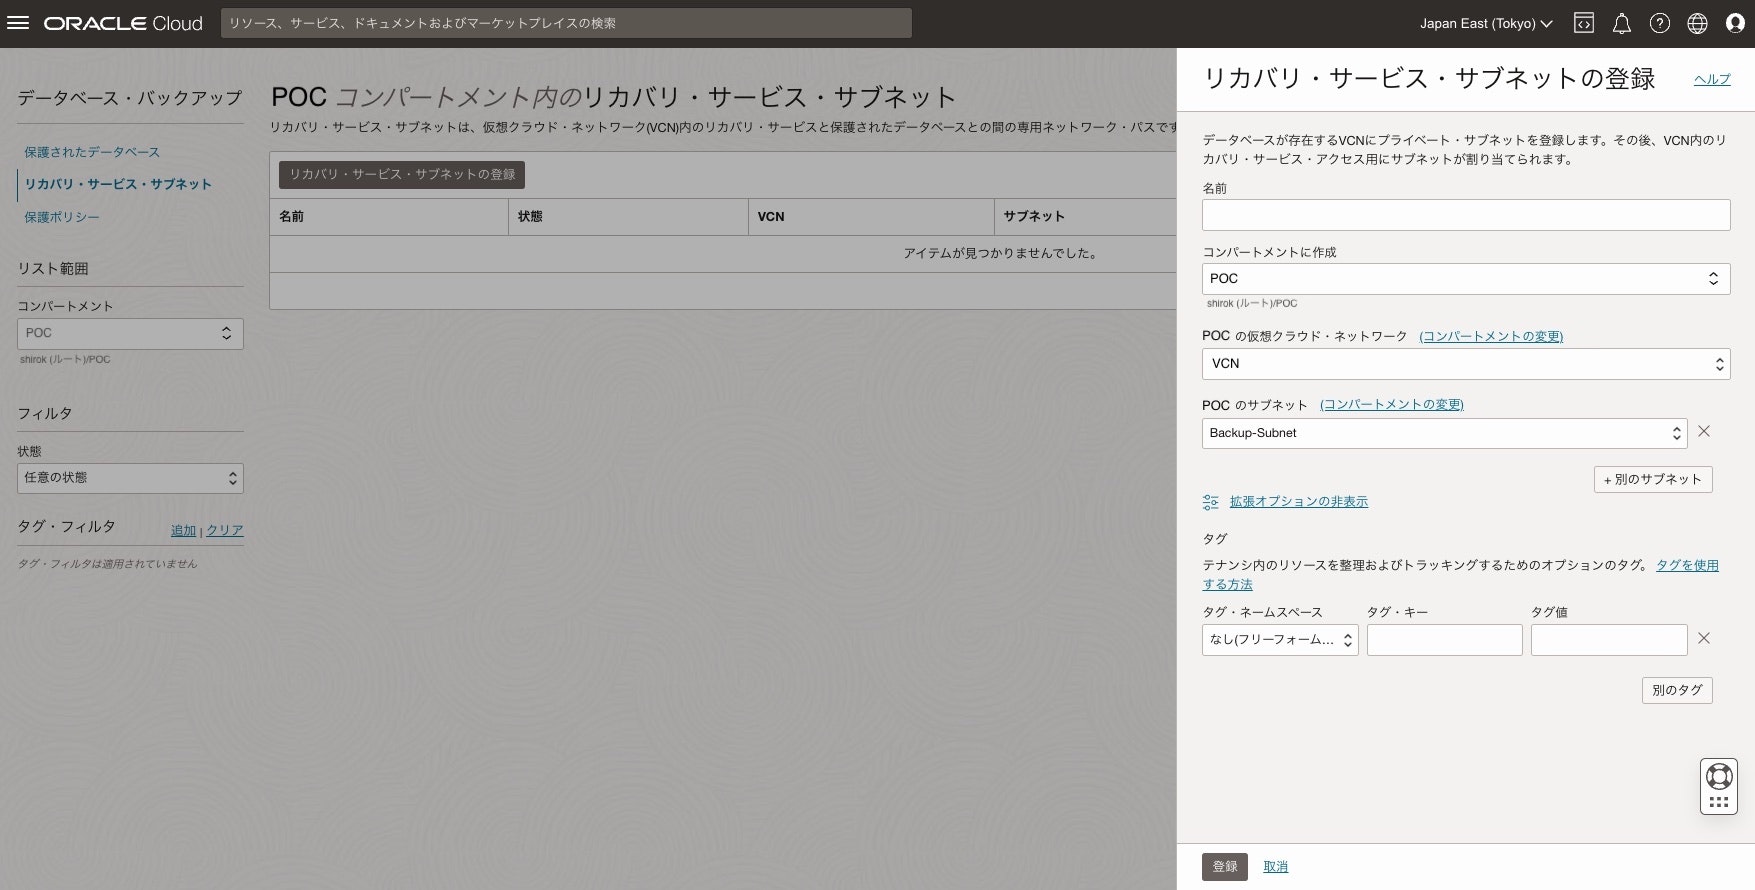Click 追加 tag filter link
1755x890 pixels.
183,531
